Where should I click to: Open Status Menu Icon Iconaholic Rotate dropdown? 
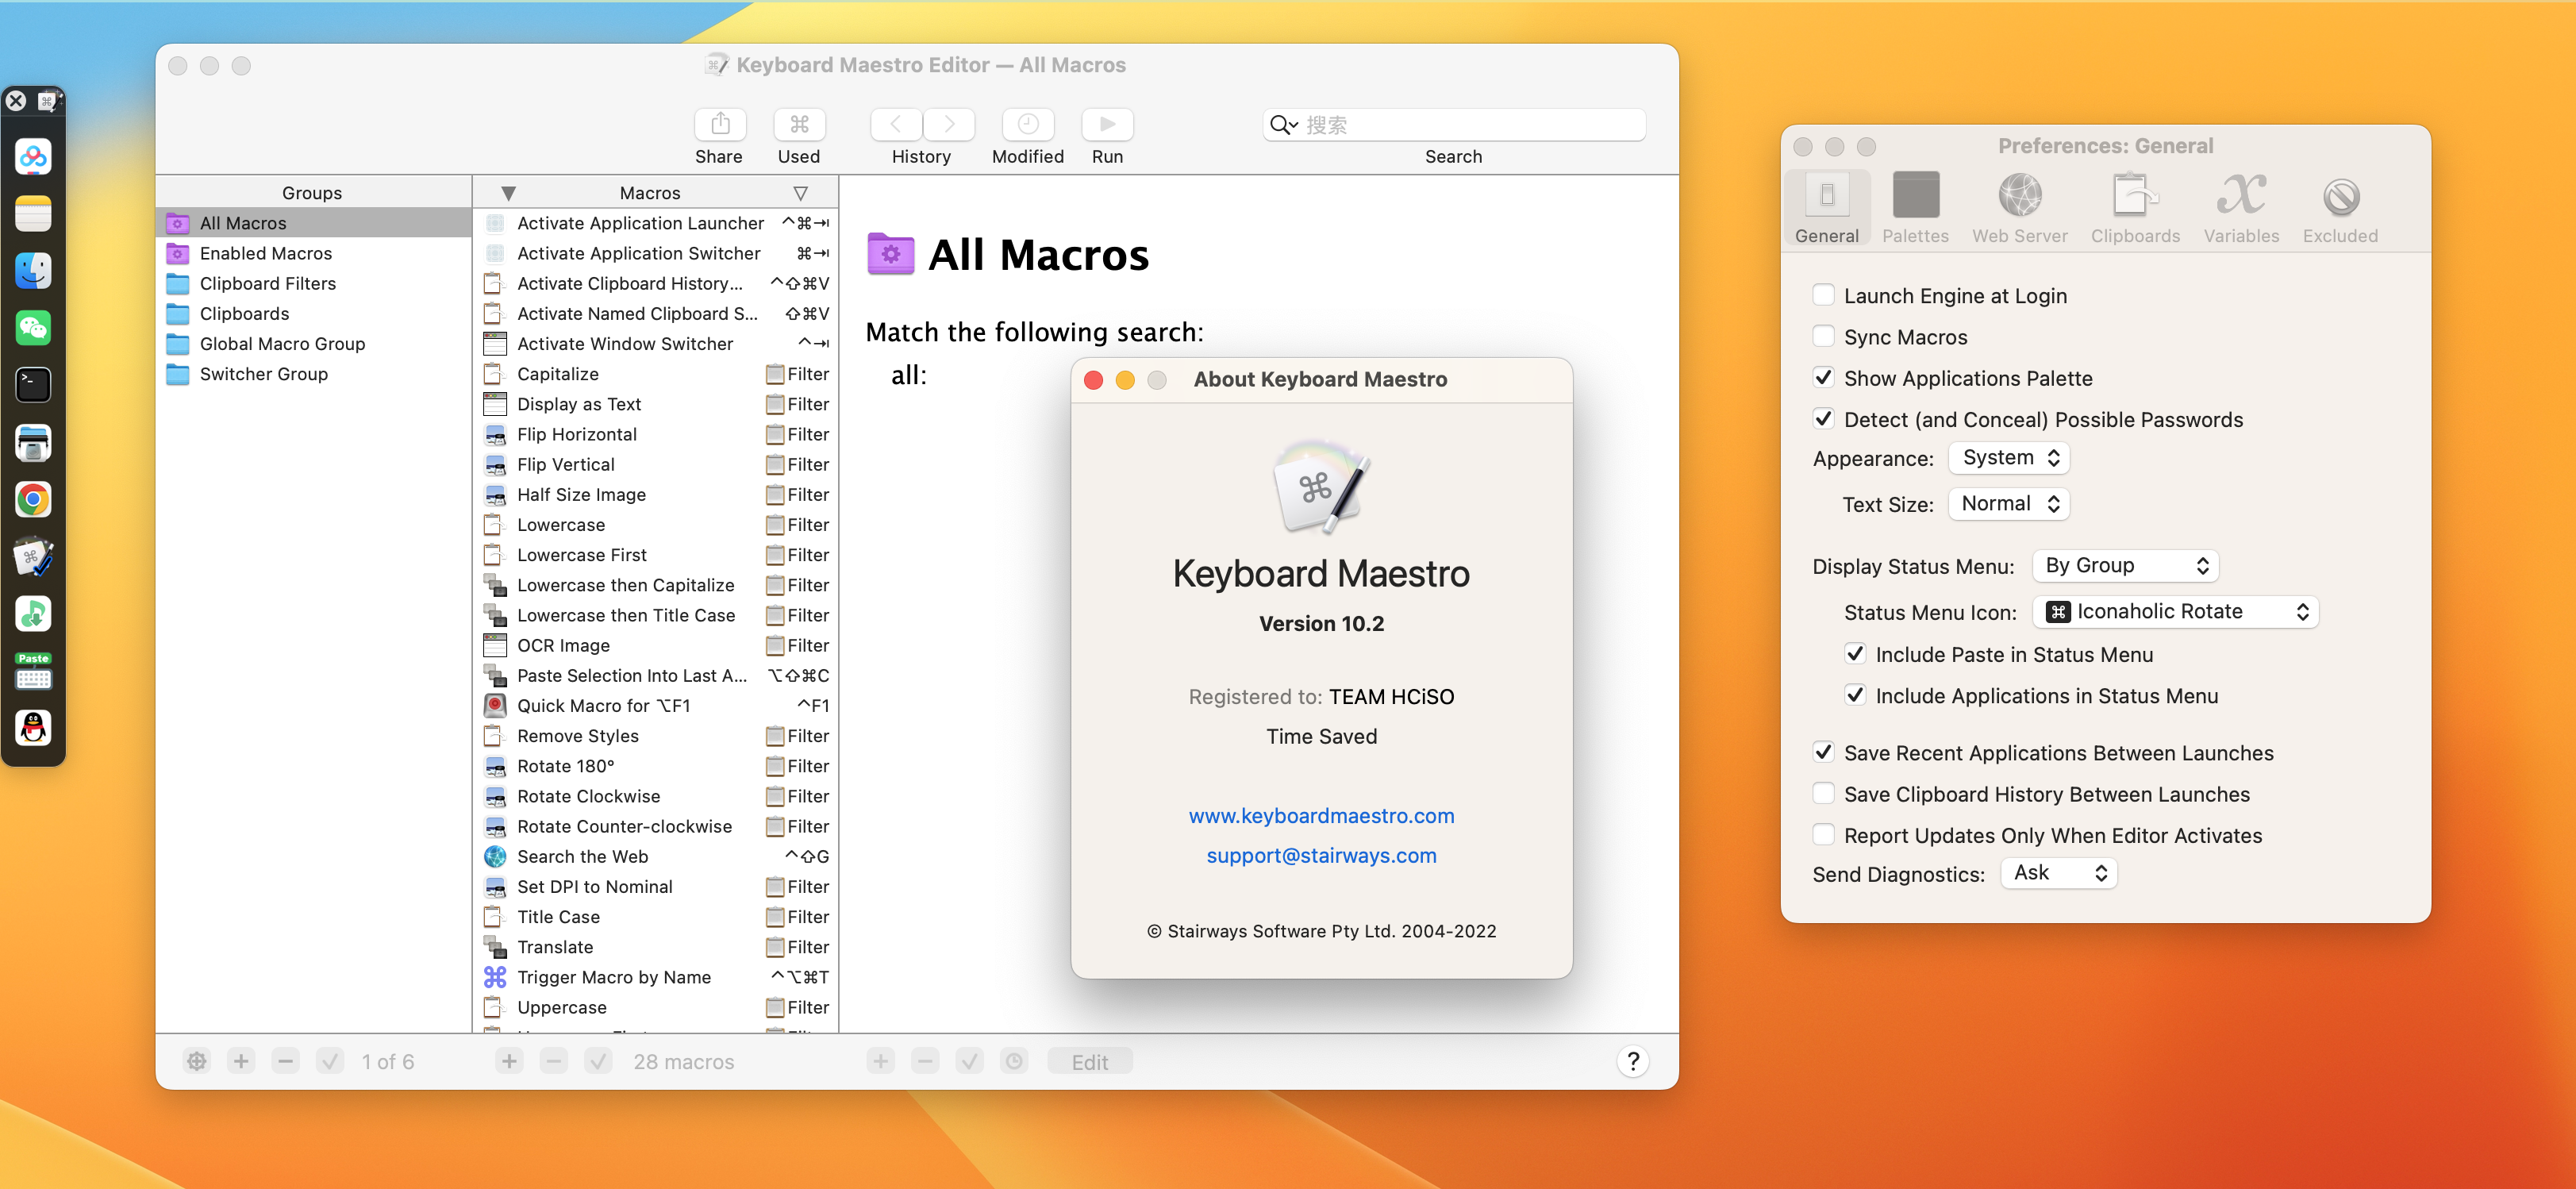[2176, 612]
